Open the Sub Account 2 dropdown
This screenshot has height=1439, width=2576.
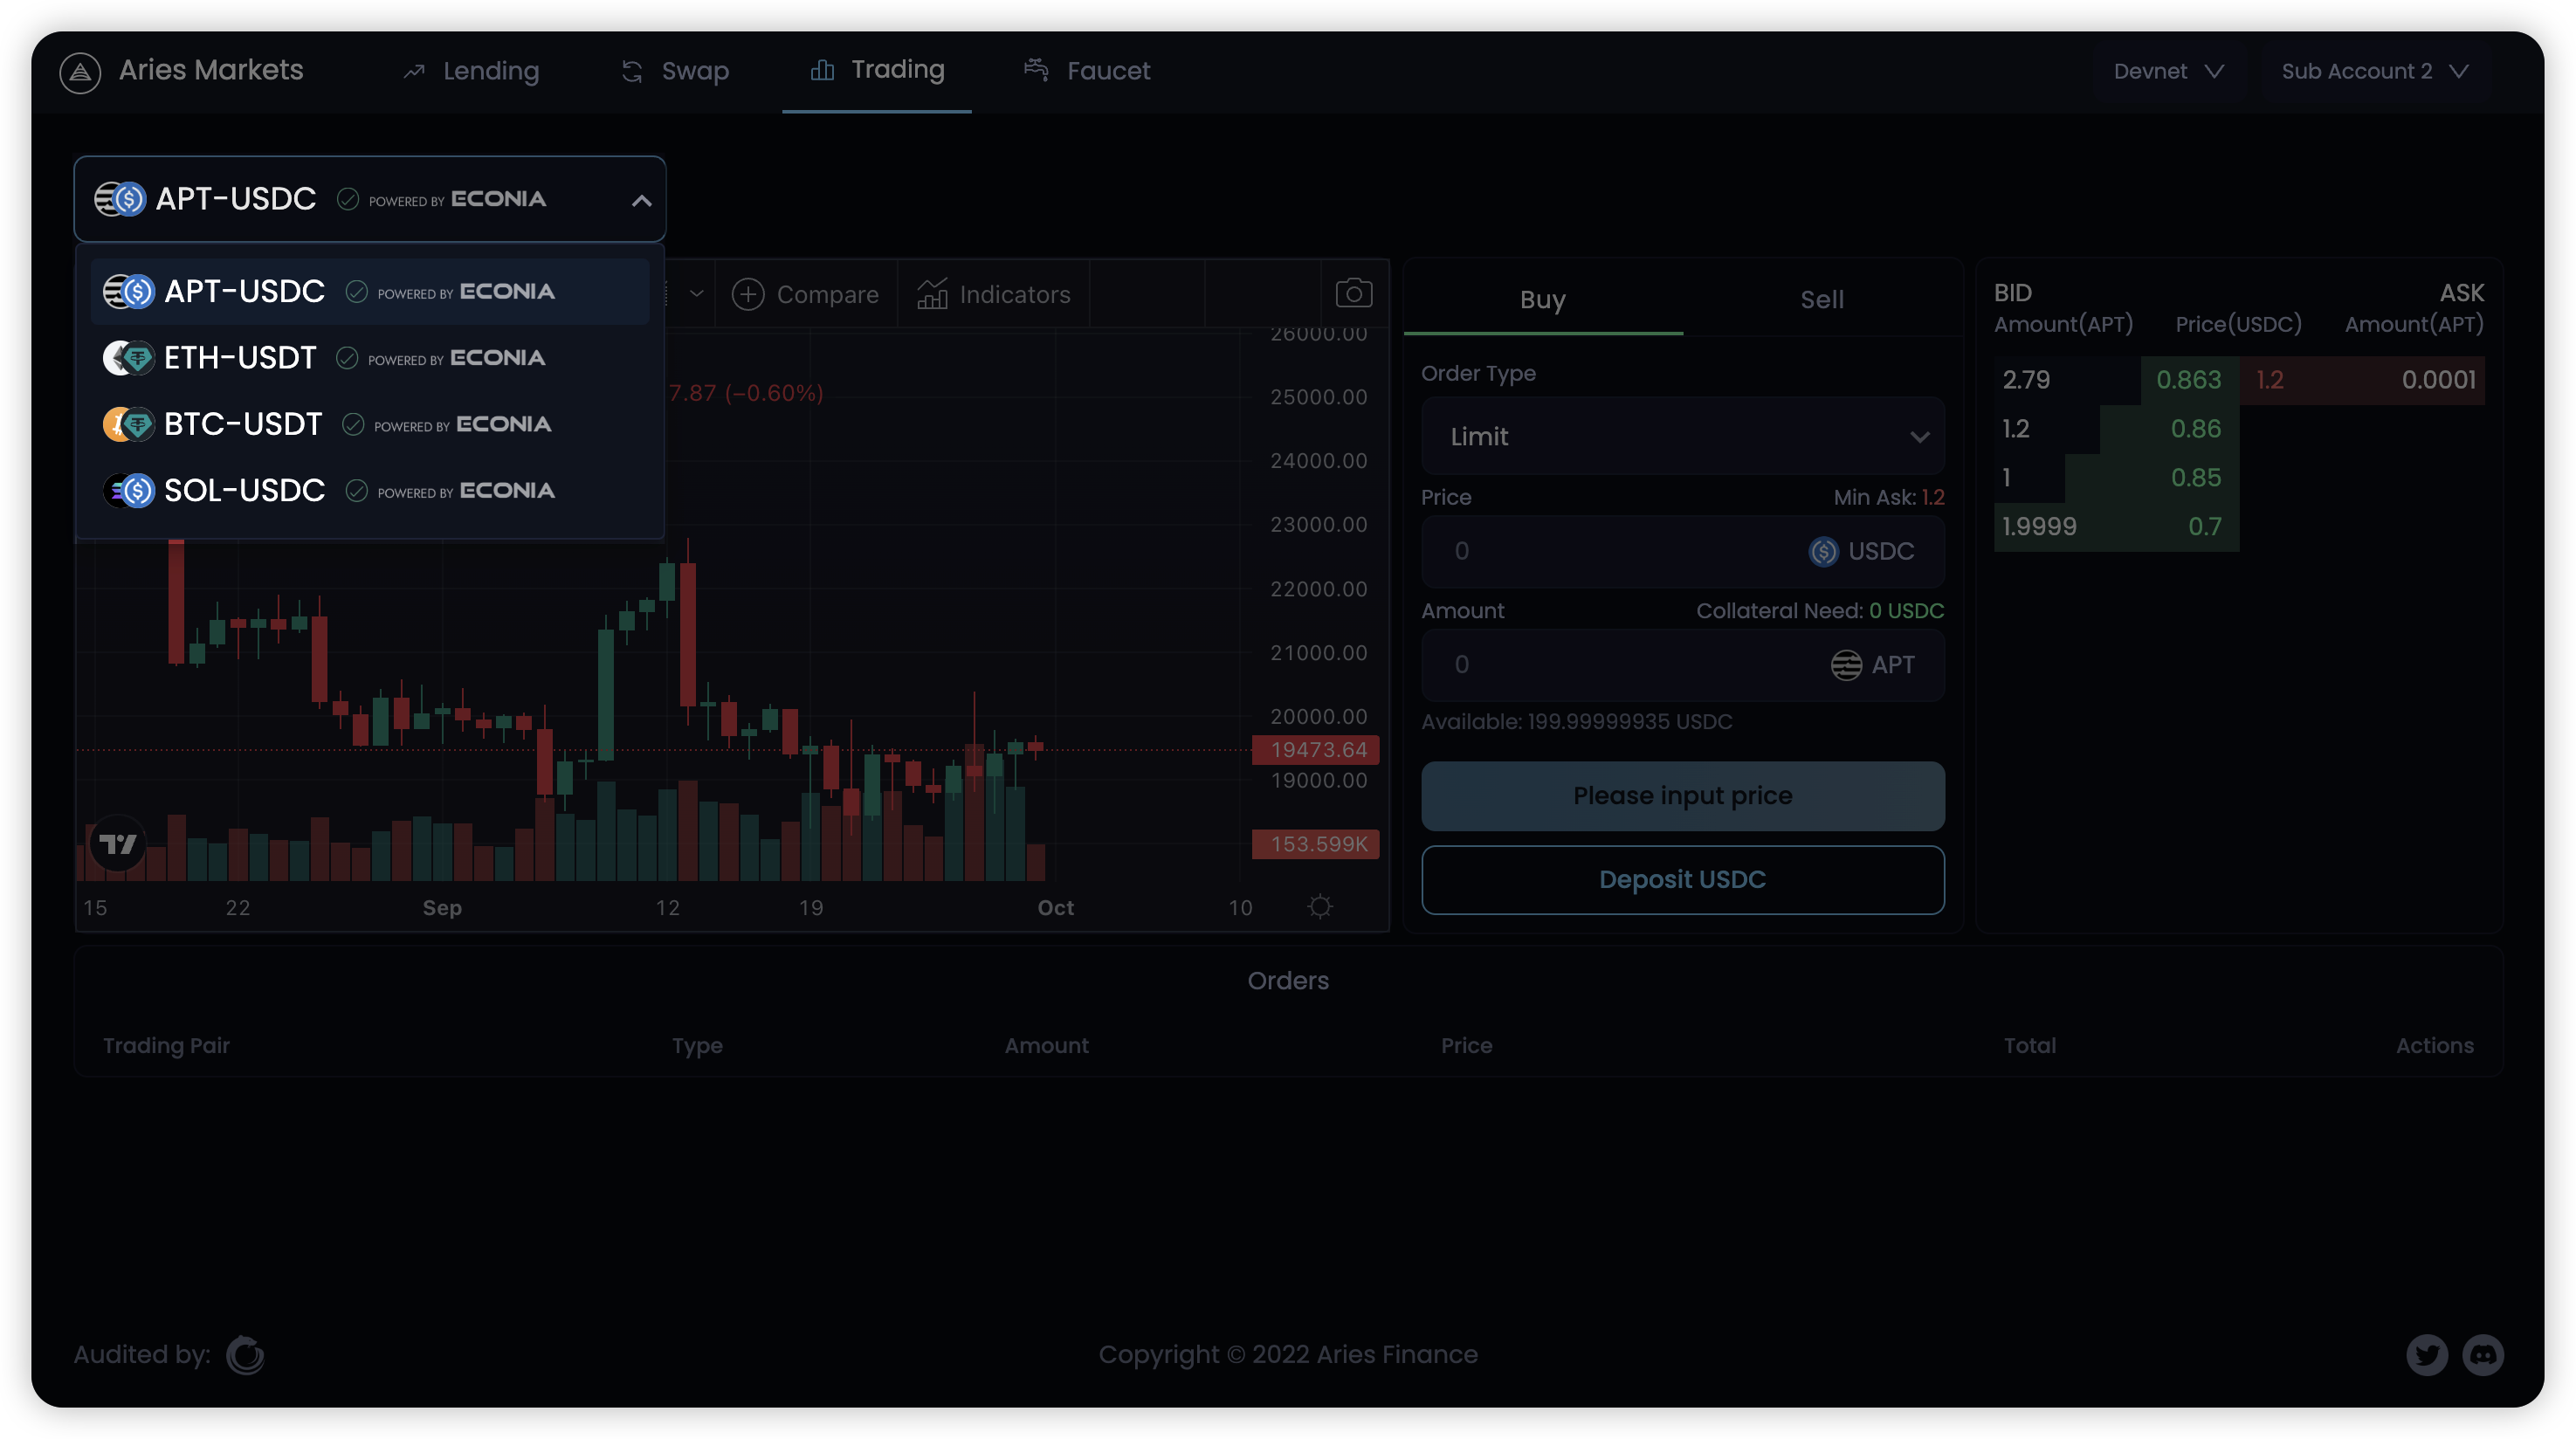(x=2374, y=71)
